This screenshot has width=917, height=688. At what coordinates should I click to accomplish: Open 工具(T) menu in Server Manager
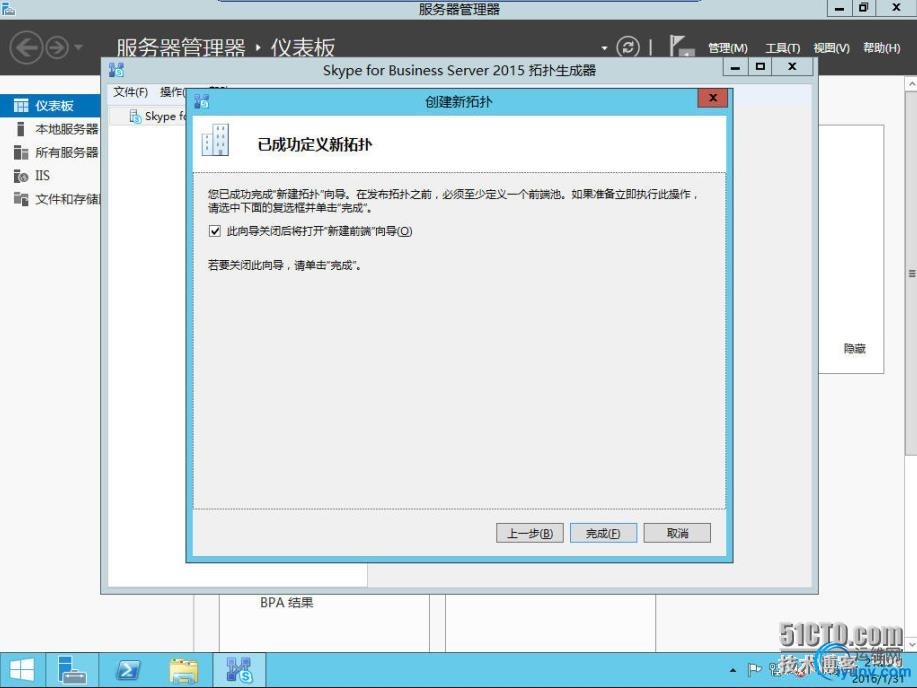click(782, 48)
